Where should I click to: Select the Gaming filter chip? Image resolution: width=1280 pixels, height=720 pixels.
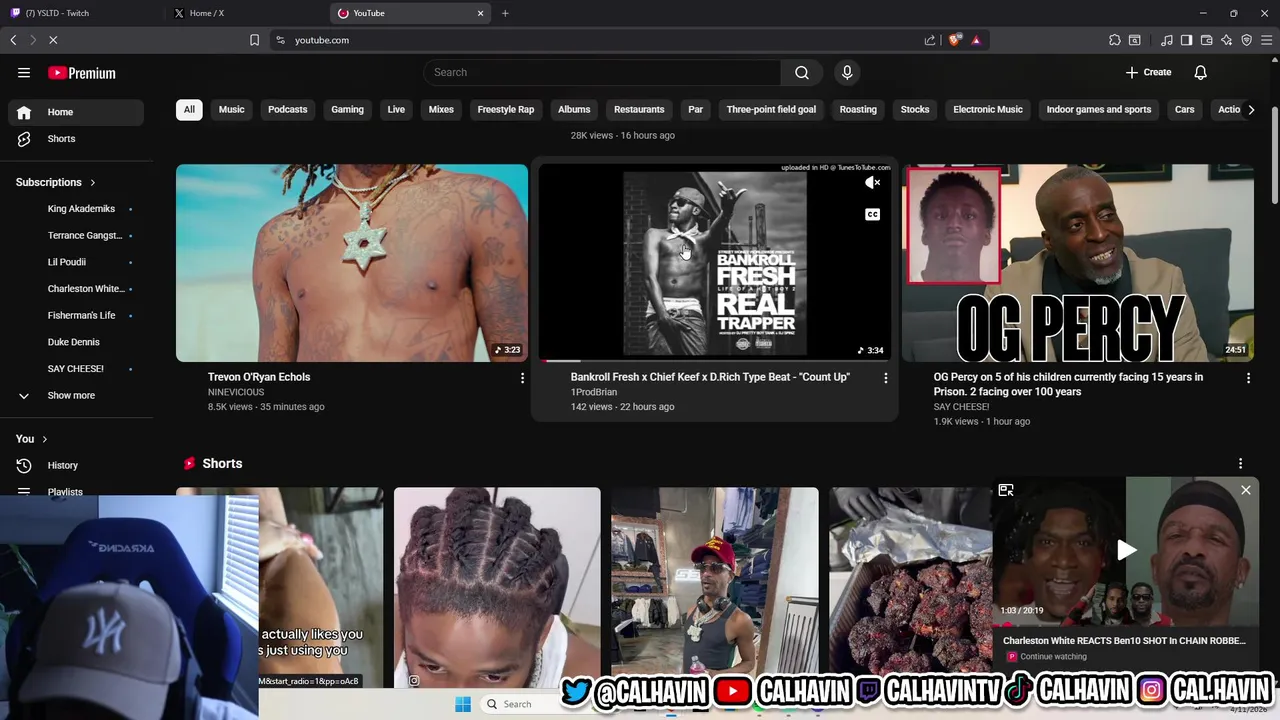347,109
